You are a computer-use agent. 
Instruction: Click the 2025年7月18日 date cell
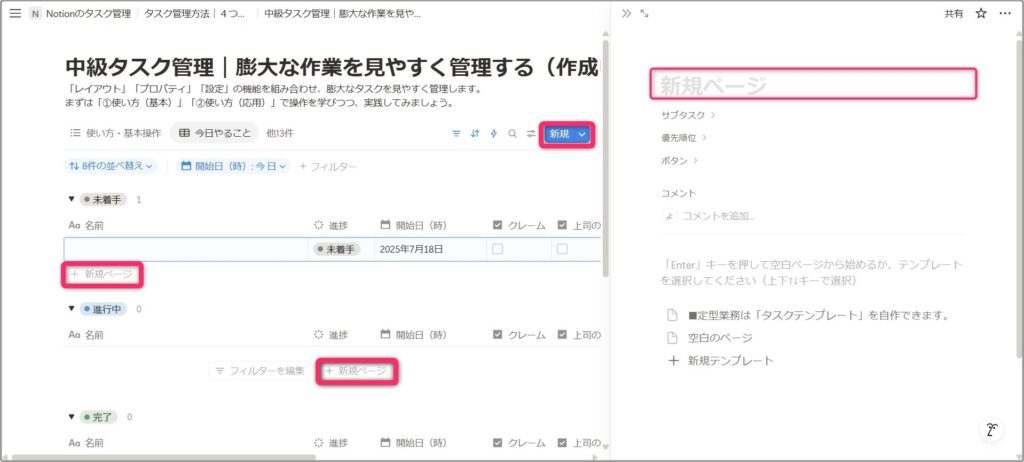tap(430, 249)
